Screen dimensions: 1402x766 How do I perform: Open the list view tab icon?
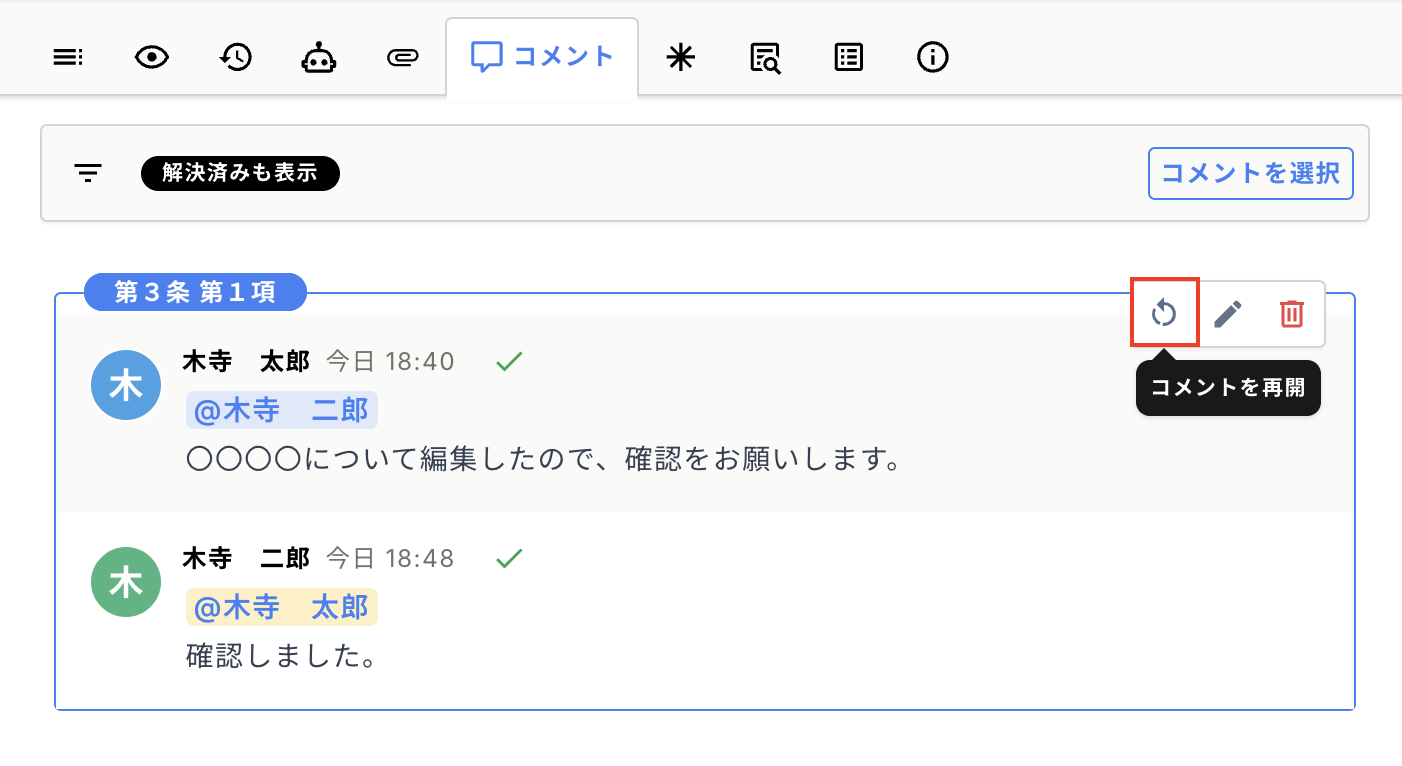pyautogui.click(x=68, y=58)
